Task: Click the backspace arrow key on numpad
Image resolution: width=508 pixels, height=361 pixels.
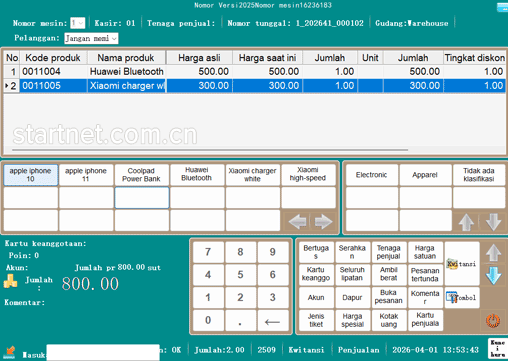Action: pos(272,321)
